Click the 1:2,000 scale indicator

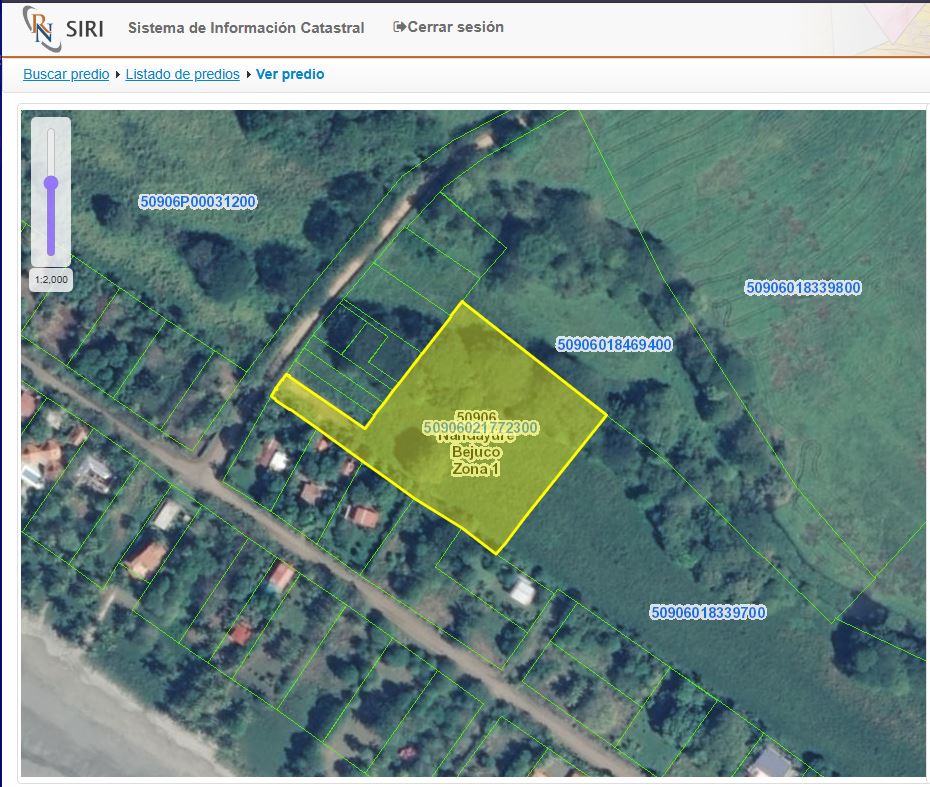click(x=51, y=280)
